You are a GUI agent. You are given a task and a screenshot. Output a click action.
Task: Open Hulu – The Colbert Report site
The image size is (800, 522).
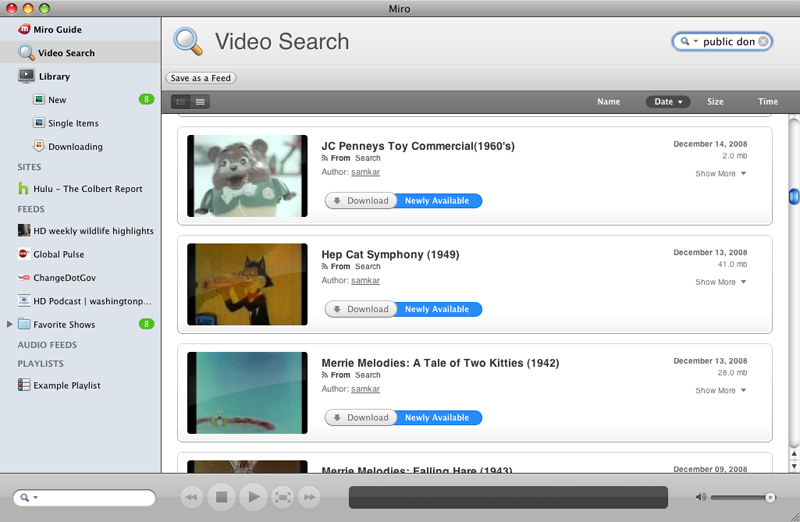[x=87, y=189]
